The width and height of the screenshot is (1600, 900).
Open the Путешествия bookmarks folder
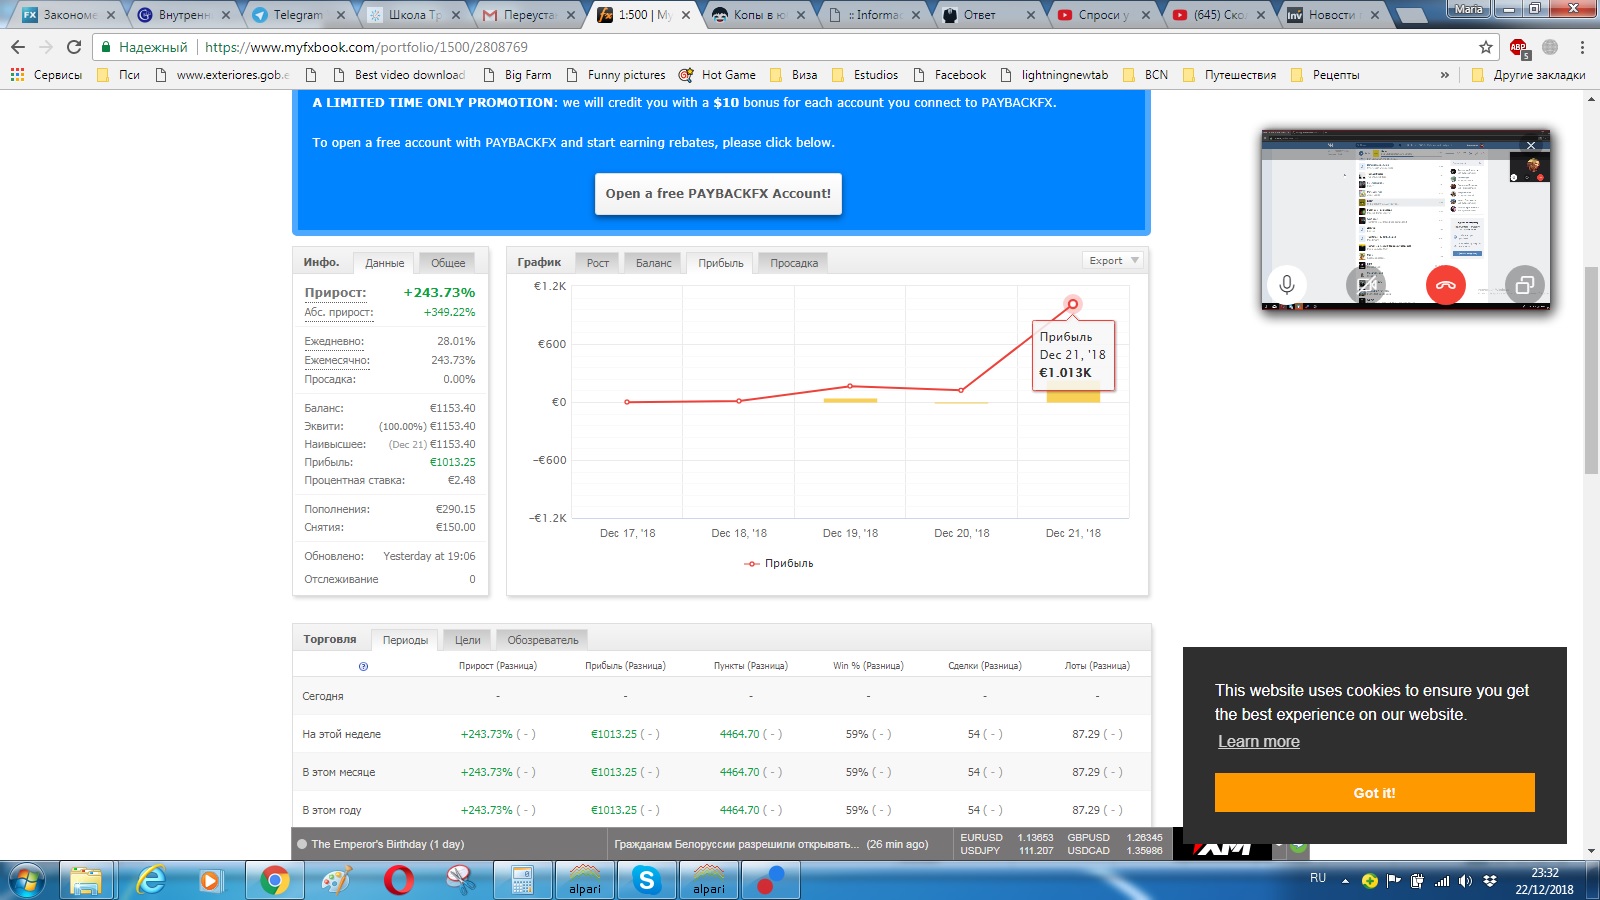[1229, 75]
